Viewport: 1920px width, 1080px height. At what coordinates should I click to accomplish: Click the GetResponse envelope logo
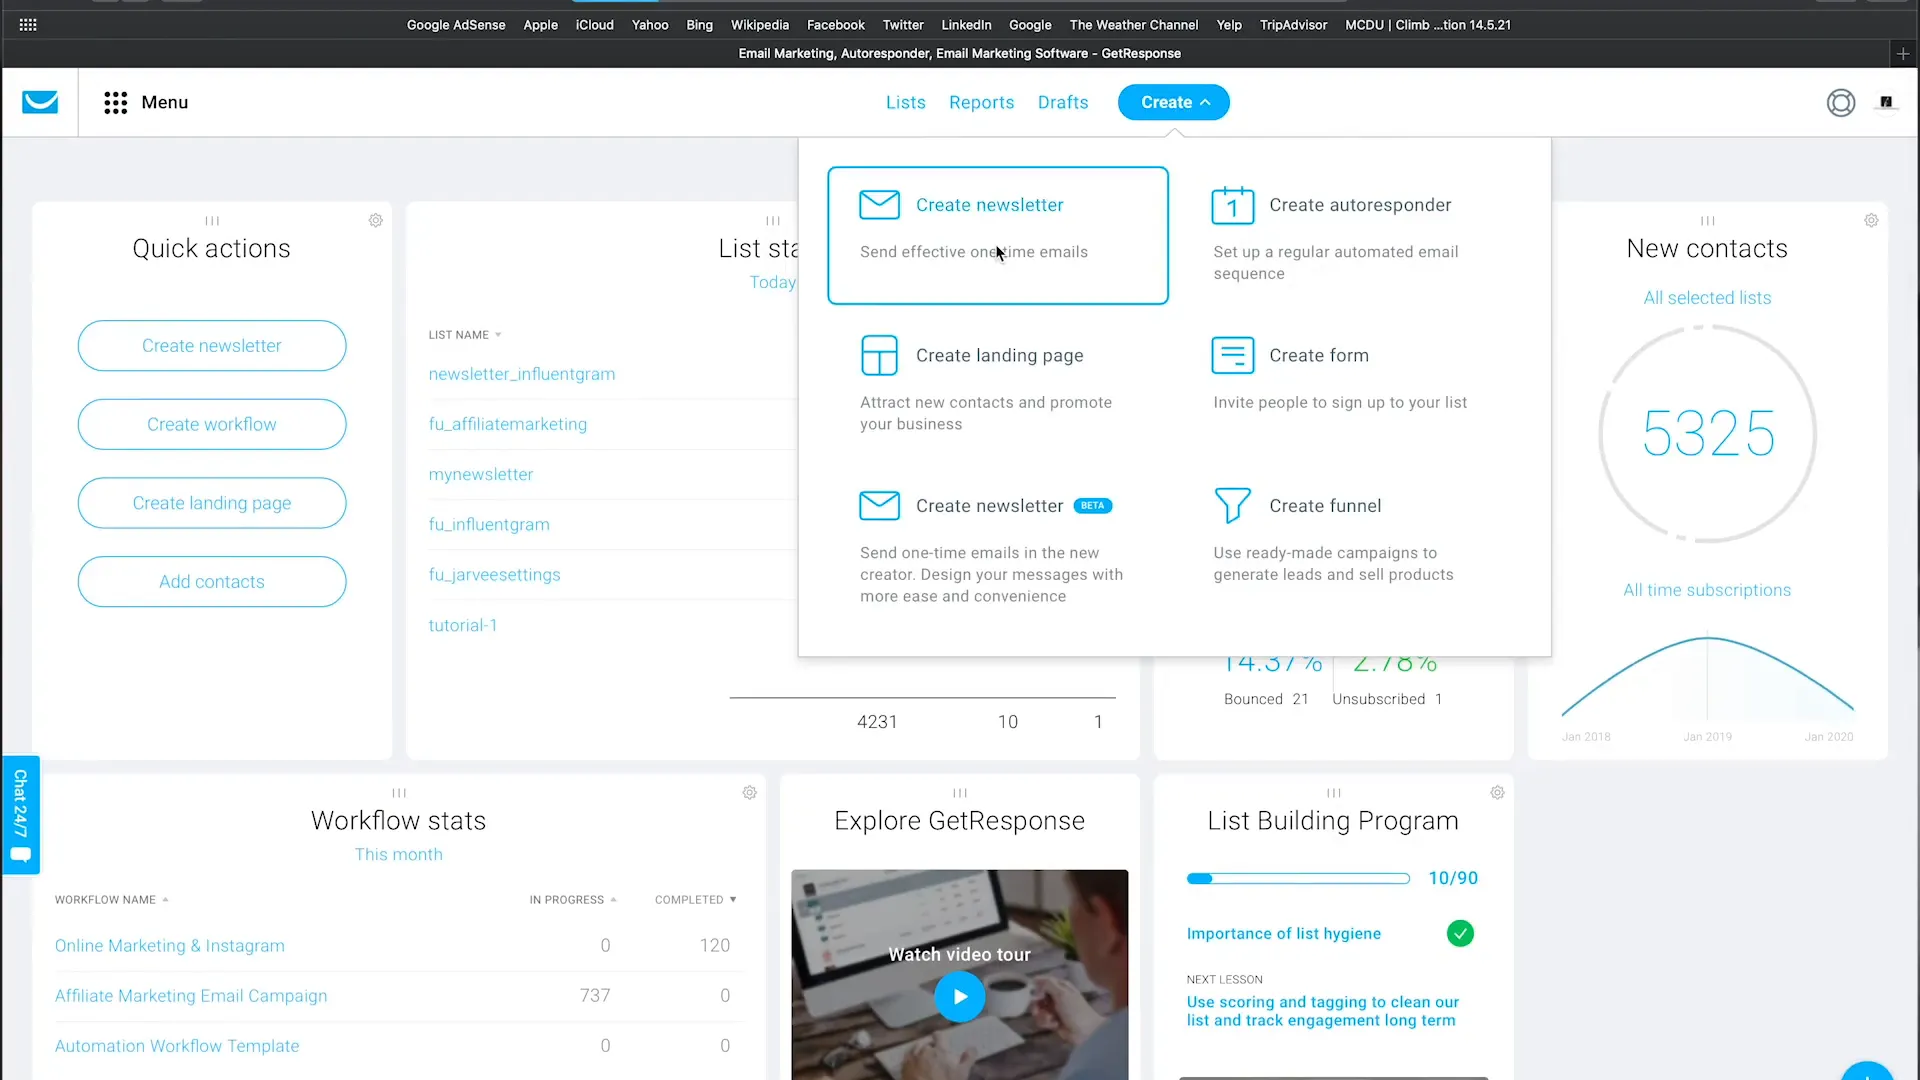[x=40, y=102]
